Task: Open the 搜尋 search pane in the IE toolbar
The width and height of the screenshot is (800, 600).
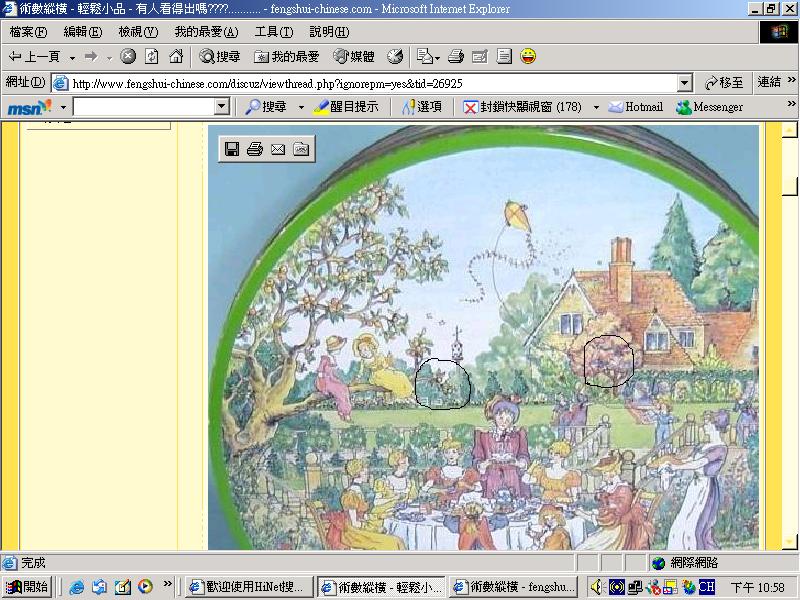Action: (x=220, y=56)
